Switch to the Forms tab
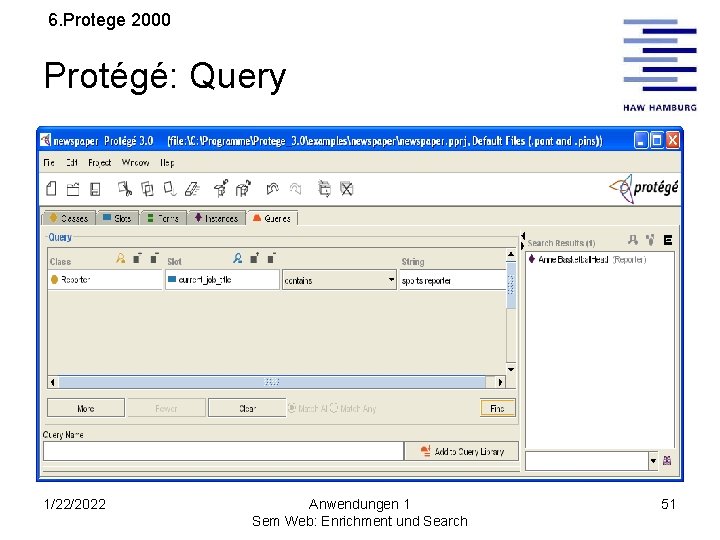720x540 pixels. (x=163, y=218)
